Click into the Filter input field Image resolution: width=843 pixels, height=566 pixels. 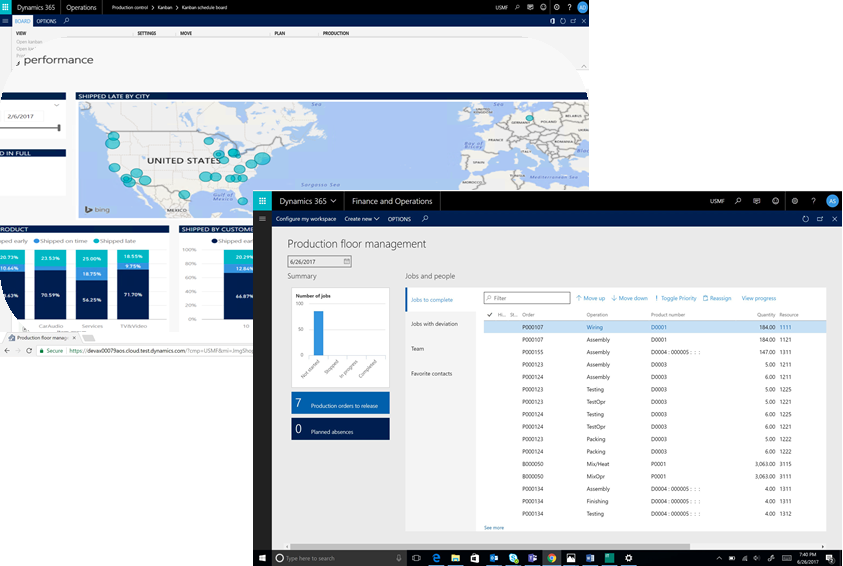pos(530,298)
